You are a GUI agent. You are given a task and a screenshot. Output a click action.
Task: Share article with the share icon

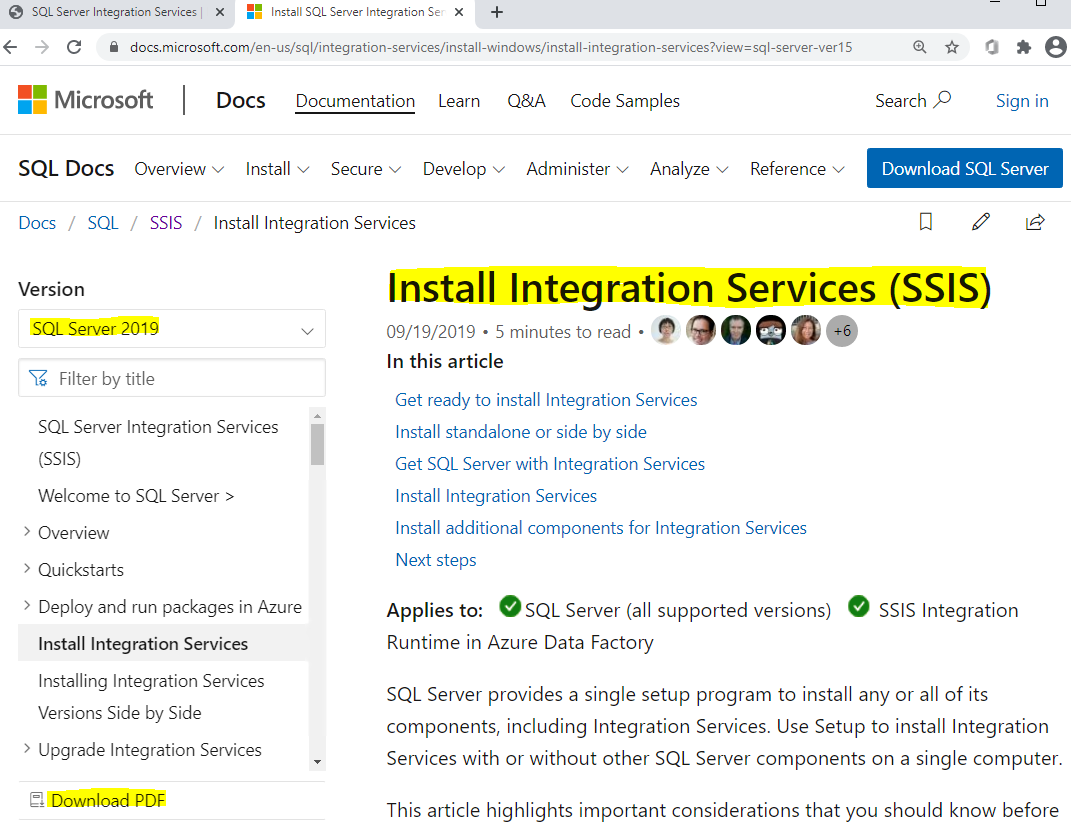[1035, 222]
